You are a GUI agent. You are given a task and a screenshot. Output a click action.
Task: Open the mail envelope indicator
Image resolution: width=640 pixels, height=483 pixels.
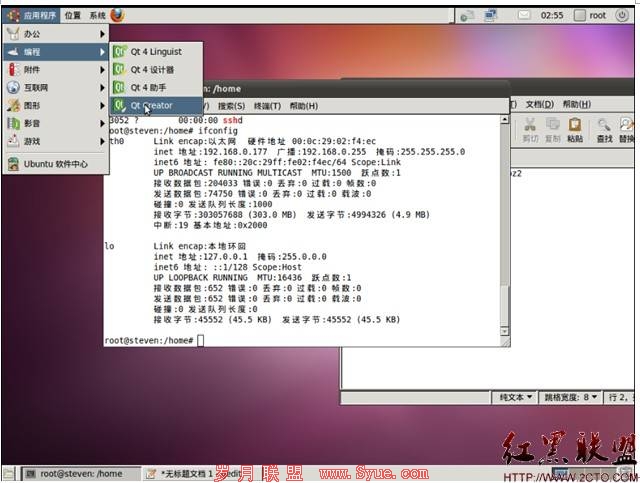524,16
